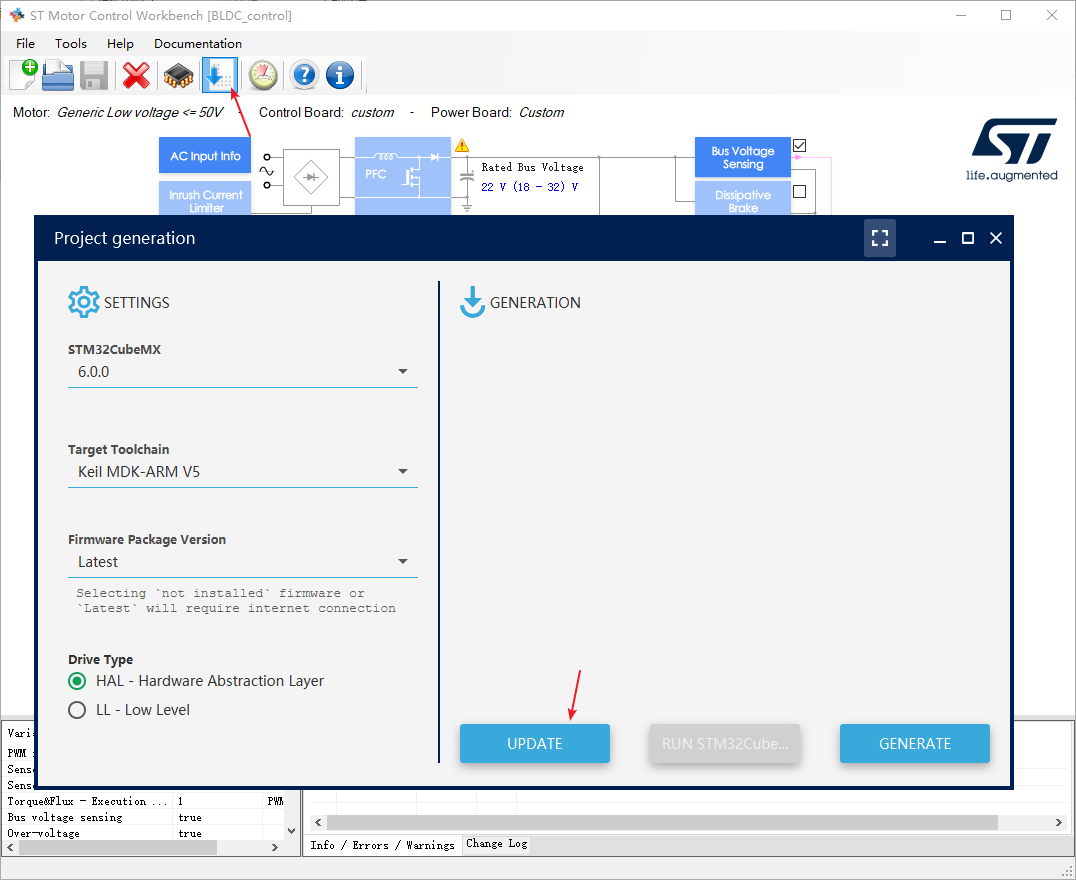Open the Target Toolchain dropdown

click(x=243, y=472)
